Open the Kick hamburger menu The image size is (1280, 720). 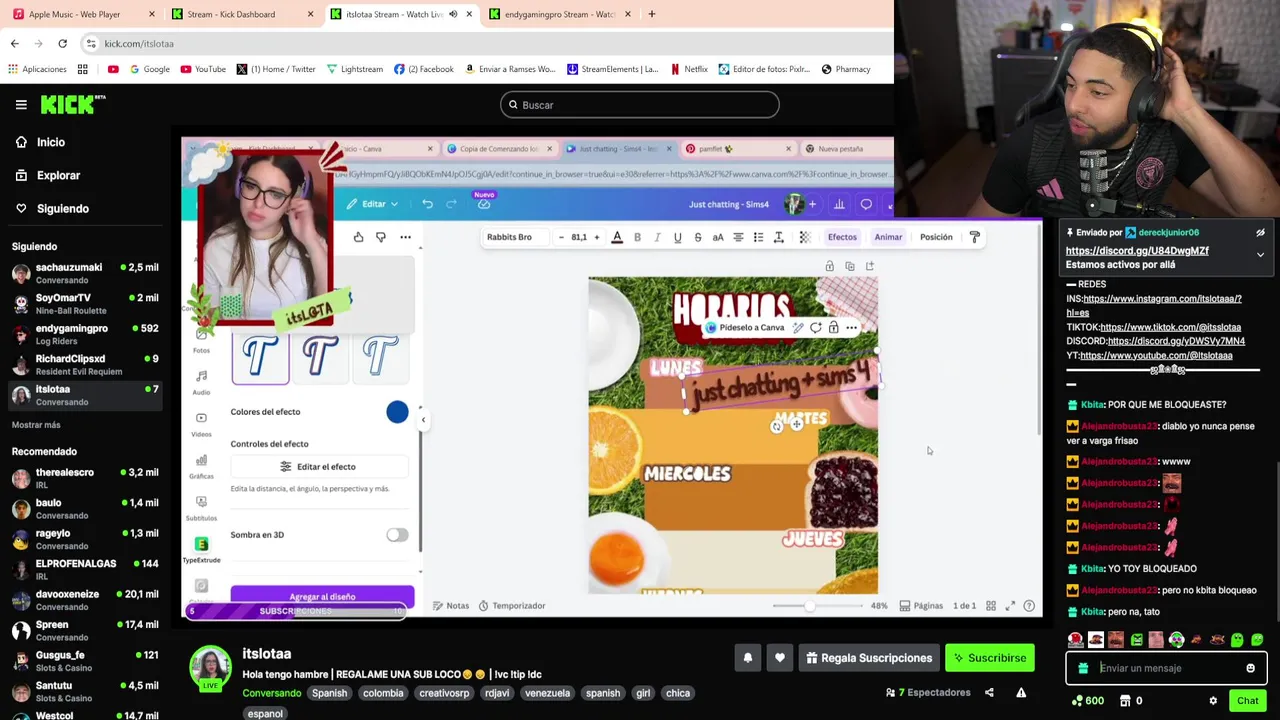coord(21,104)
